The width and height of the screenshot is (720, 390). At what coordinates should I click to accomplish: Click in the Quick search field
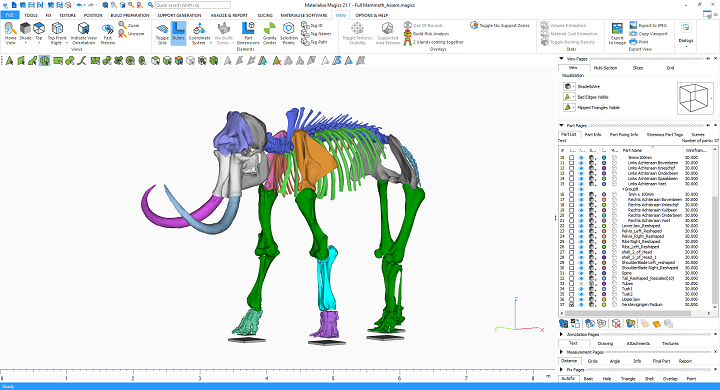[x=192, y=5]
